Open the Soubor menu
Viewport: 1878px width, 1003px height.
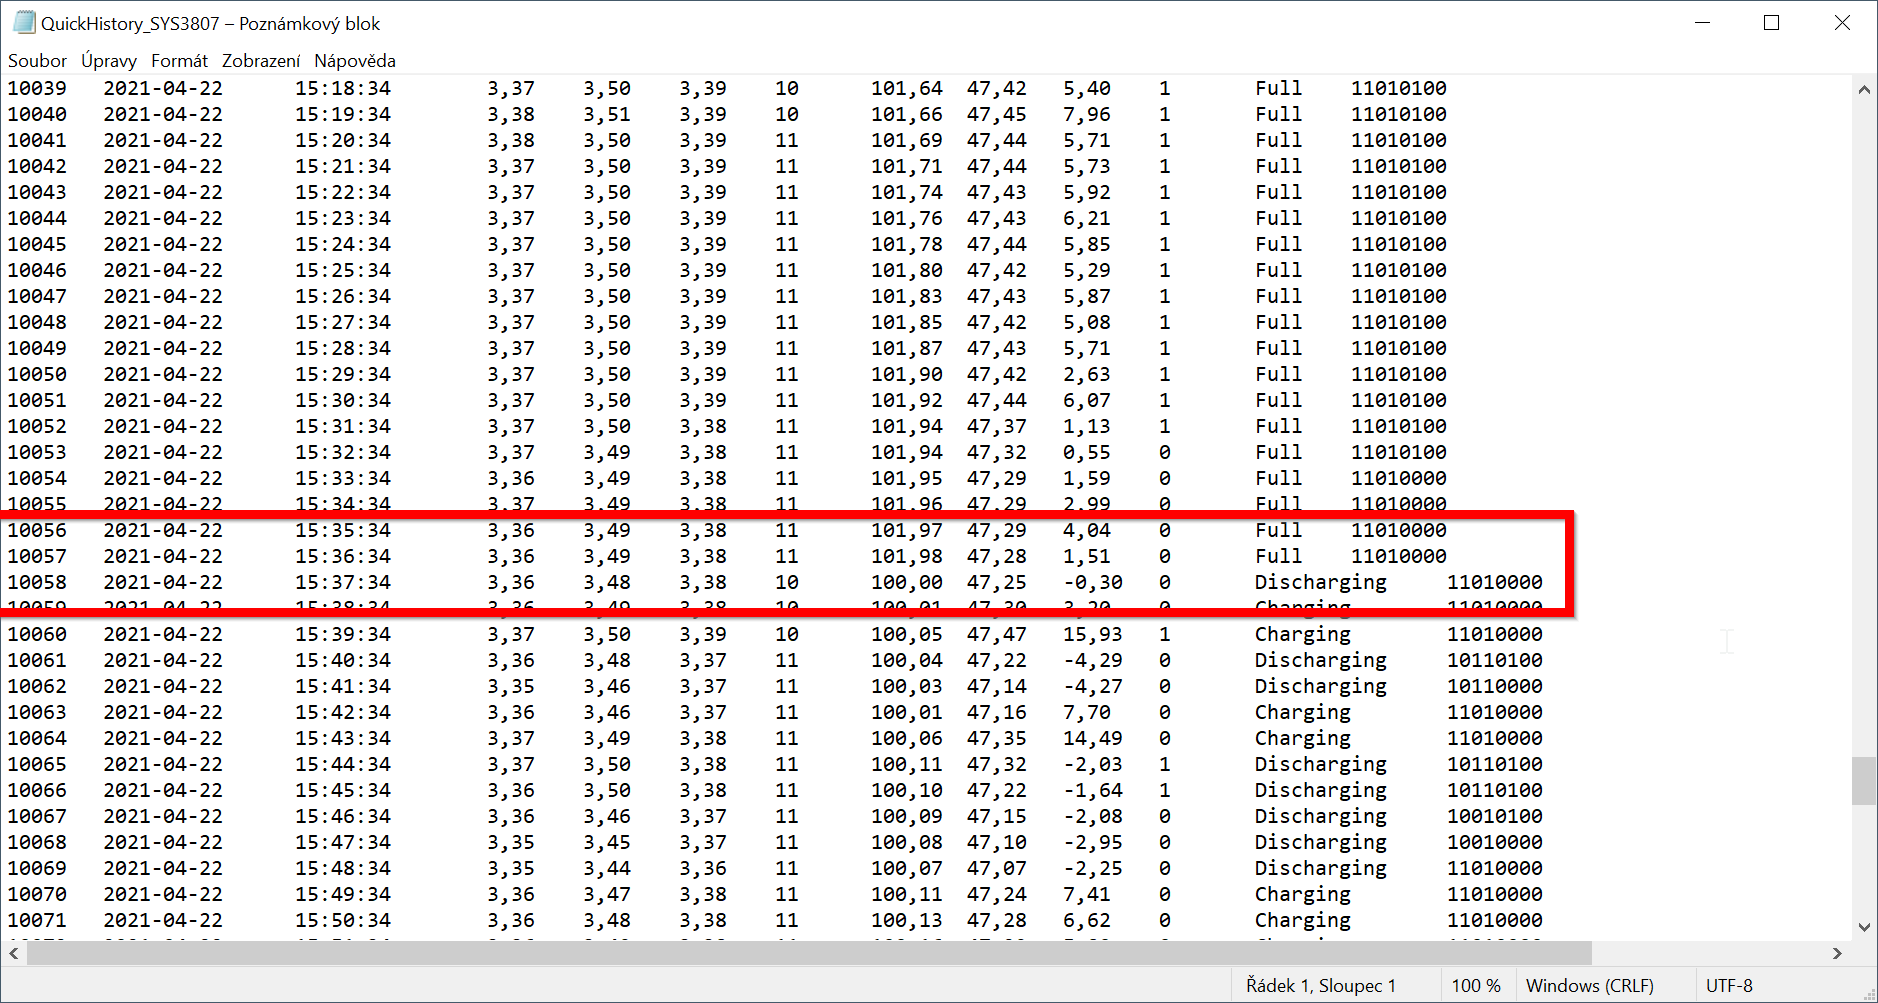37,61
